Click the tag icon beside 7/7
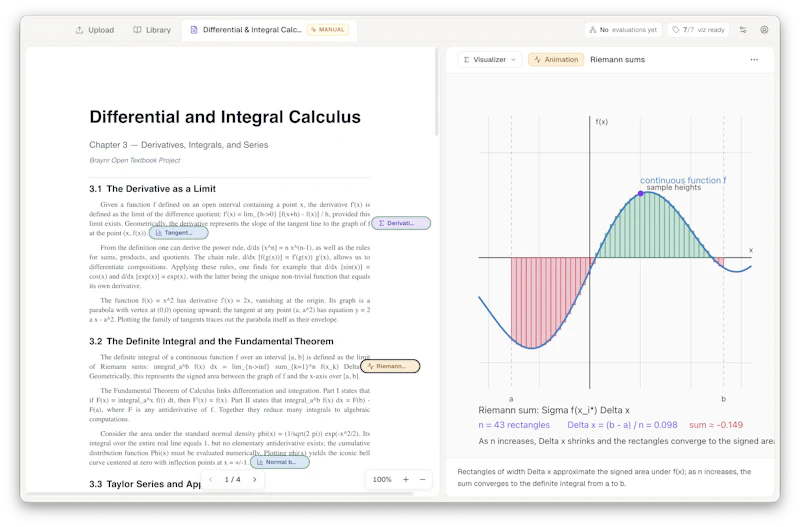The width and height of the screenshot is (800, 527). (x=676, y=30)
